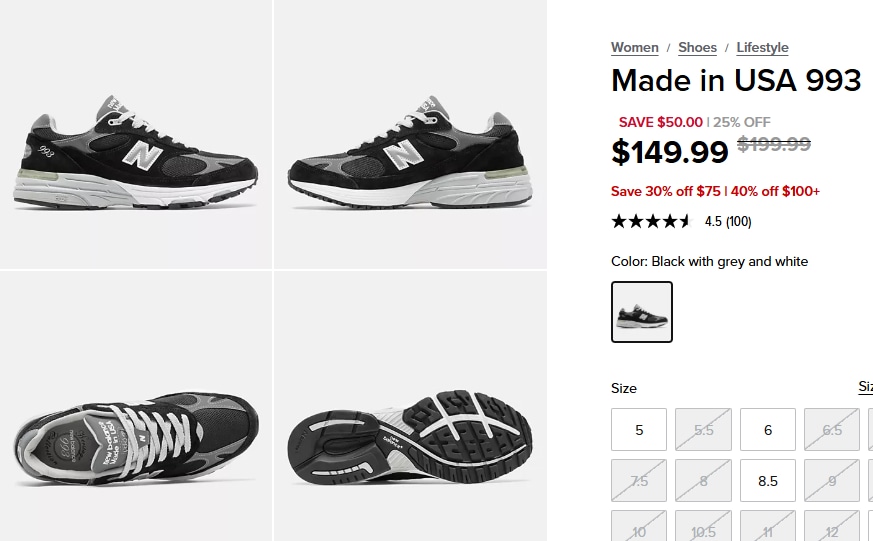Open the top-down view shoe image
The height and width of the screenshot is (541, 873).
tap(136, 406)
